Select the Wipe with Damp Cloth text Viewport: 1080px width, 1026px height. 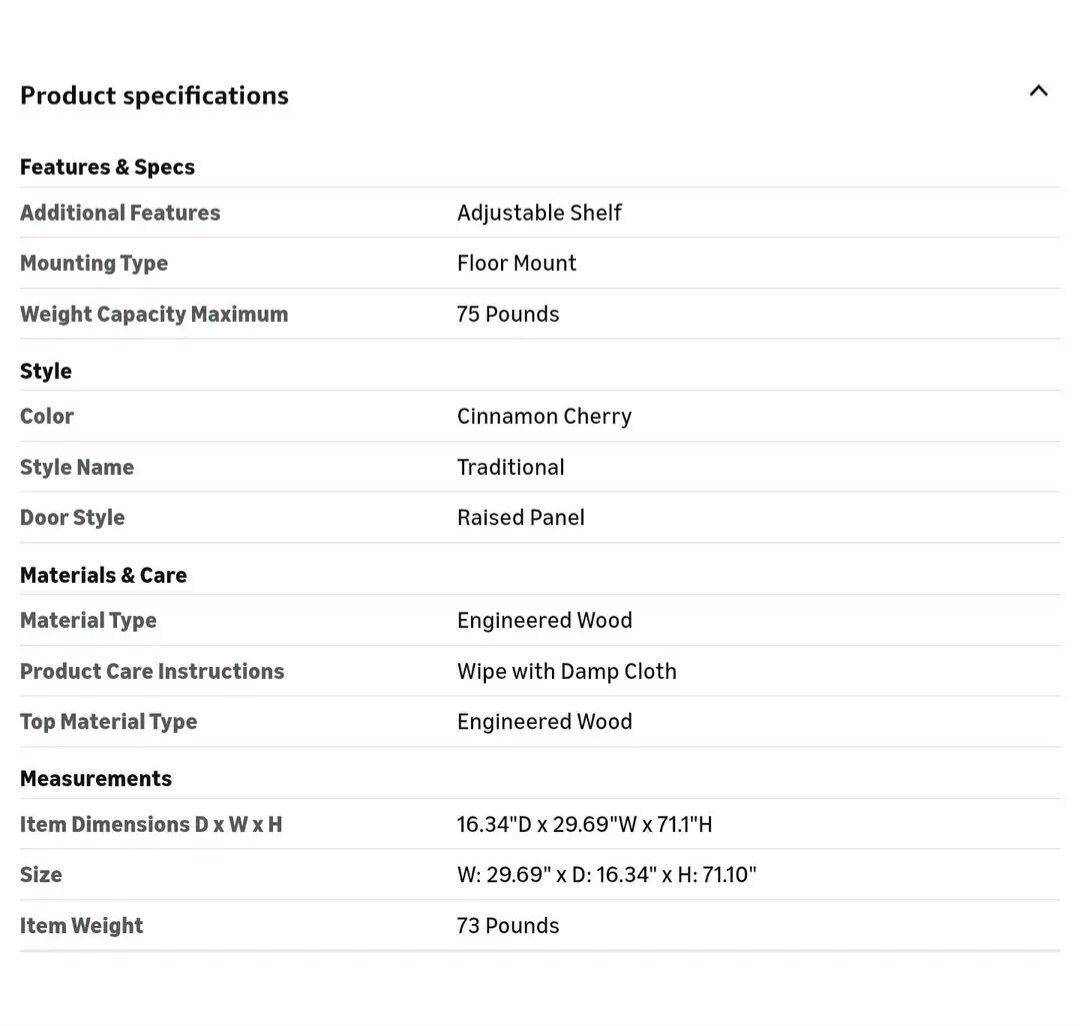click(566, 671)
